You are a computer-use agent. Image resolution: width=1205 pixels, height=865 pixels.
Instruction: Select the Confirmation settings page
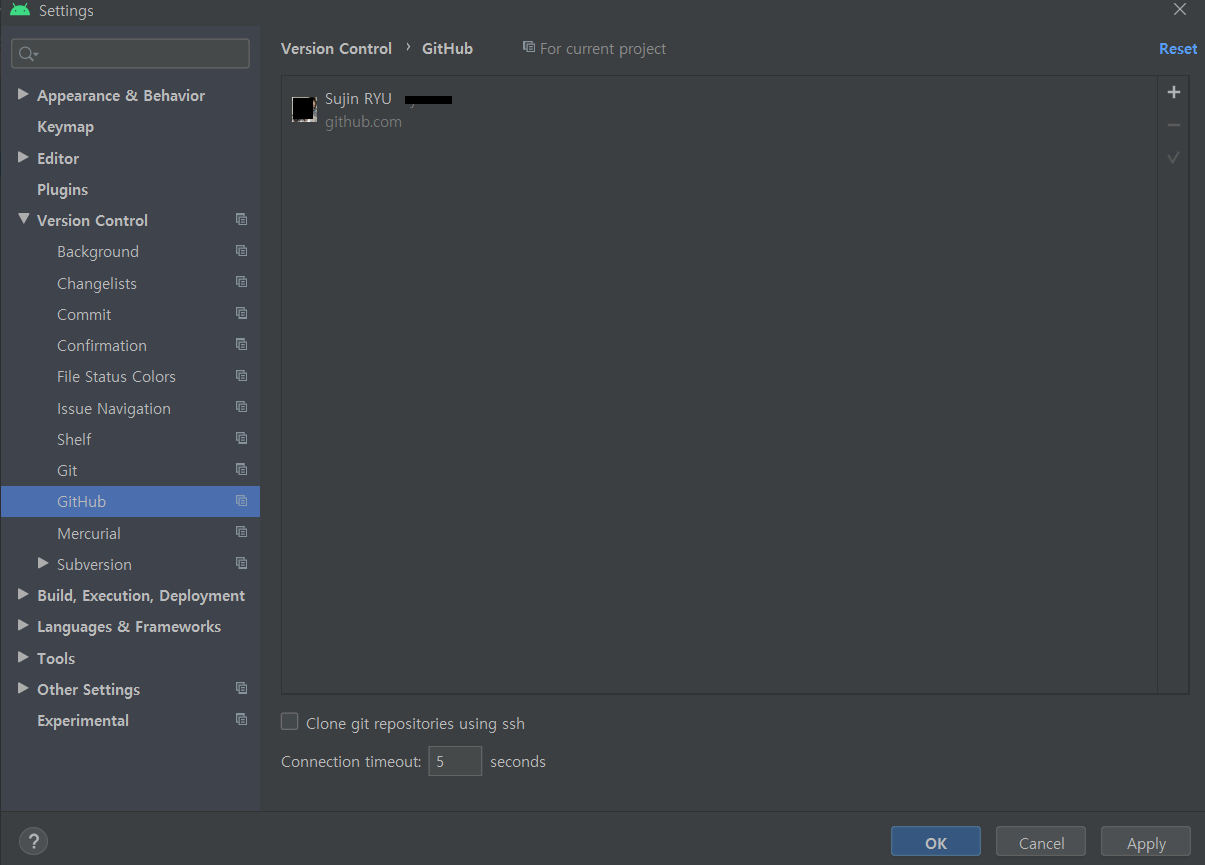tap(102, 346)
